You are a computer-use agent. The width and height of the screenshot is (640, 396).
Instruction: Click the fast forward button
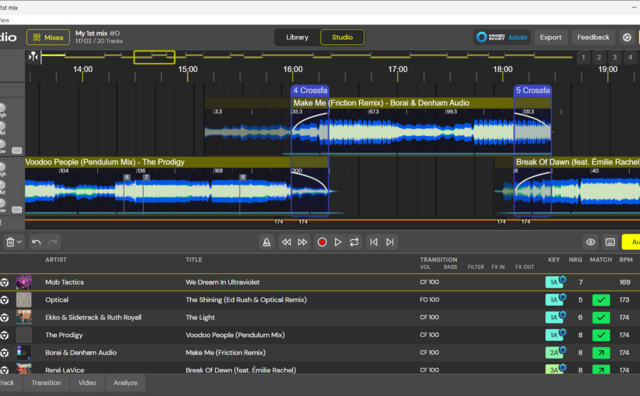click(302, 242)
